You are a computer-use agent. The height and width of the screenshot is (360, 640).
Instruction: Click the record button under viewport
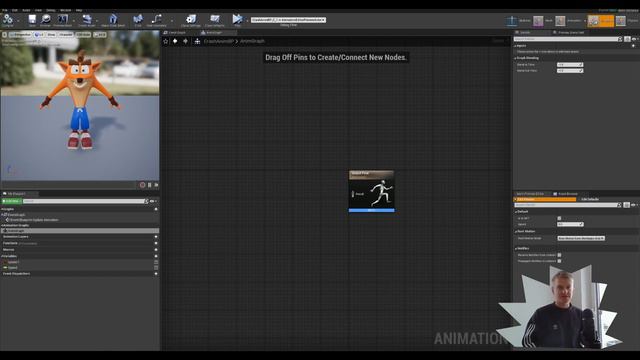(x=142, y=185)
